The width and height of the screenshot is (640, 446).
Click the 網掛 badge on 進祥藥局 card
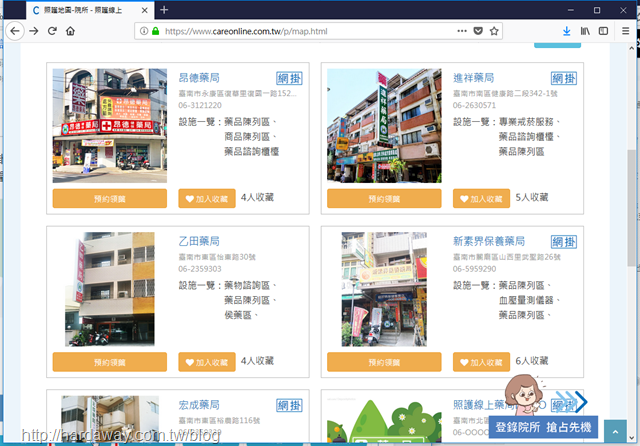pos(564,78)
